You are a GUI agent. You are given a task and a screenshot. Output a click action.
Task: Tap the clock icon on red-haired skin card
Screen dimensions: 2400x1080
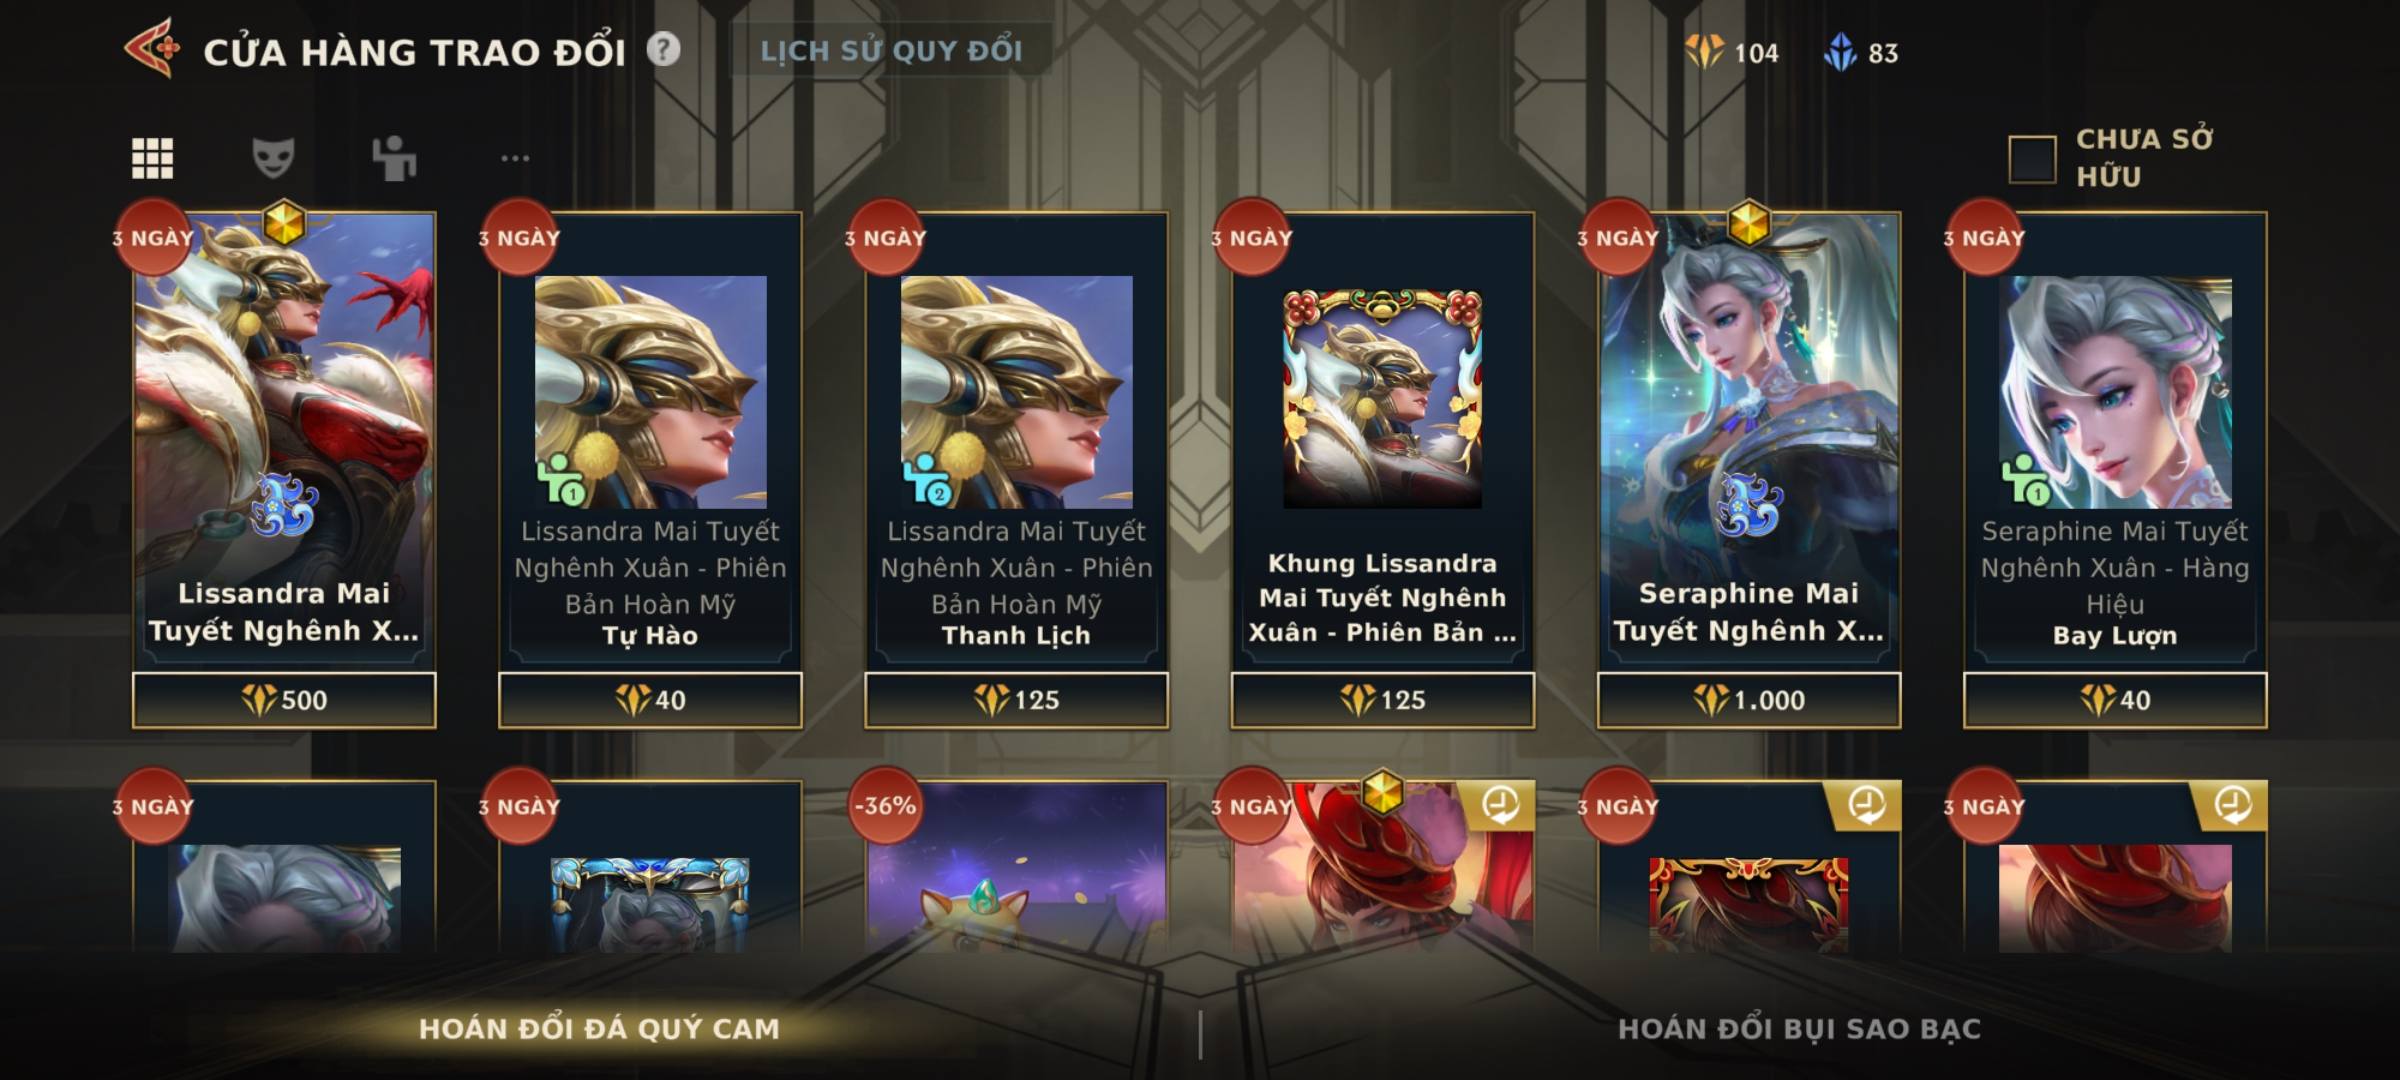1500,804
